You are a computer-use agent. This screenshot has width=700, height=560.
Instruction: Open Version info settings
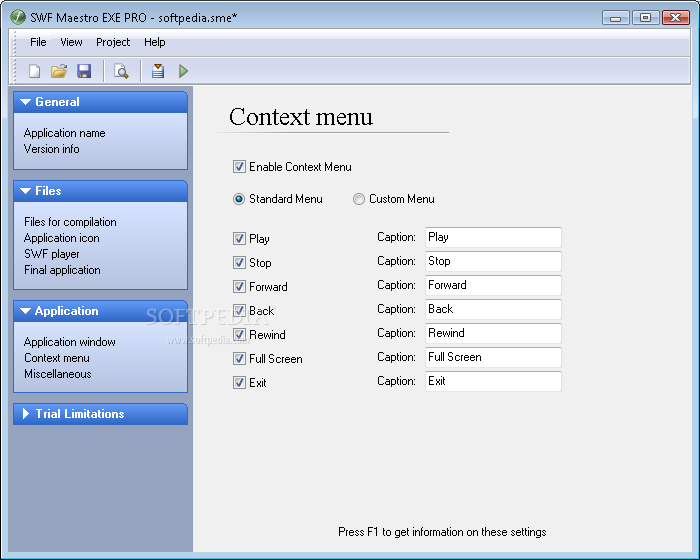52,149
